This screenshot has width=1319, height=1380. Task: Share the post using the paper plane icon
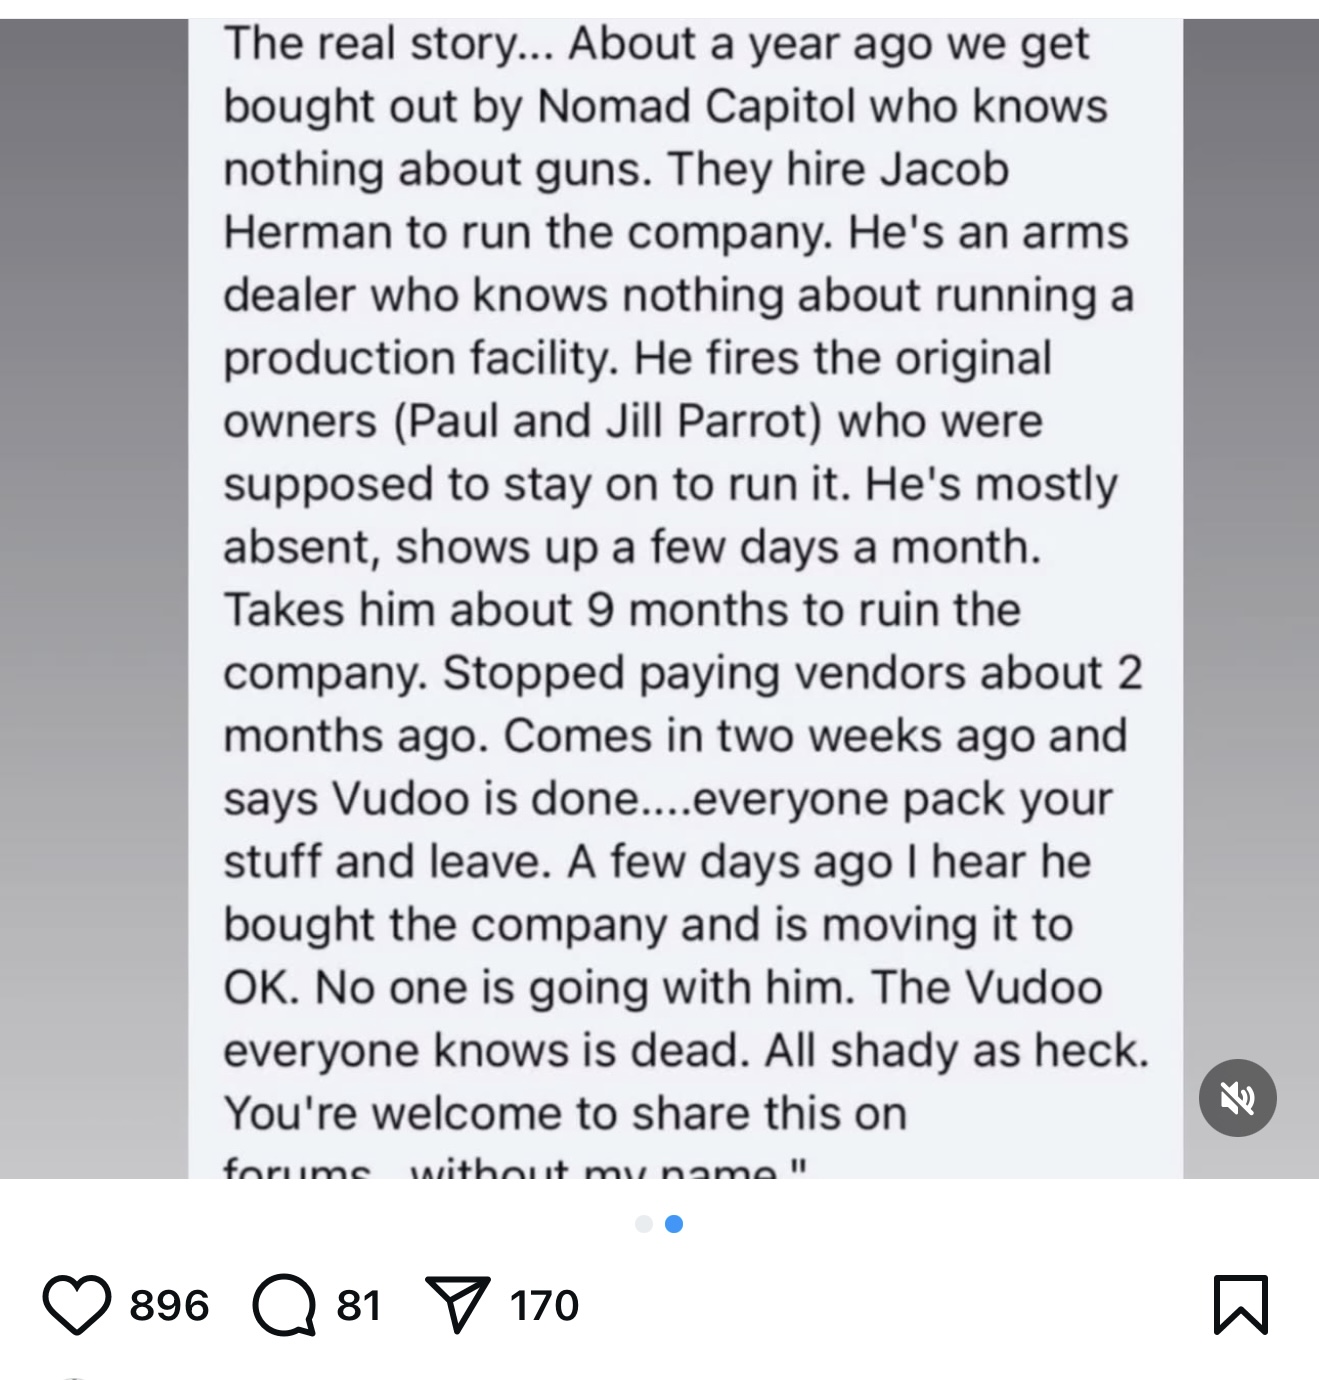pyautogui.click(x=457, y=1304)
